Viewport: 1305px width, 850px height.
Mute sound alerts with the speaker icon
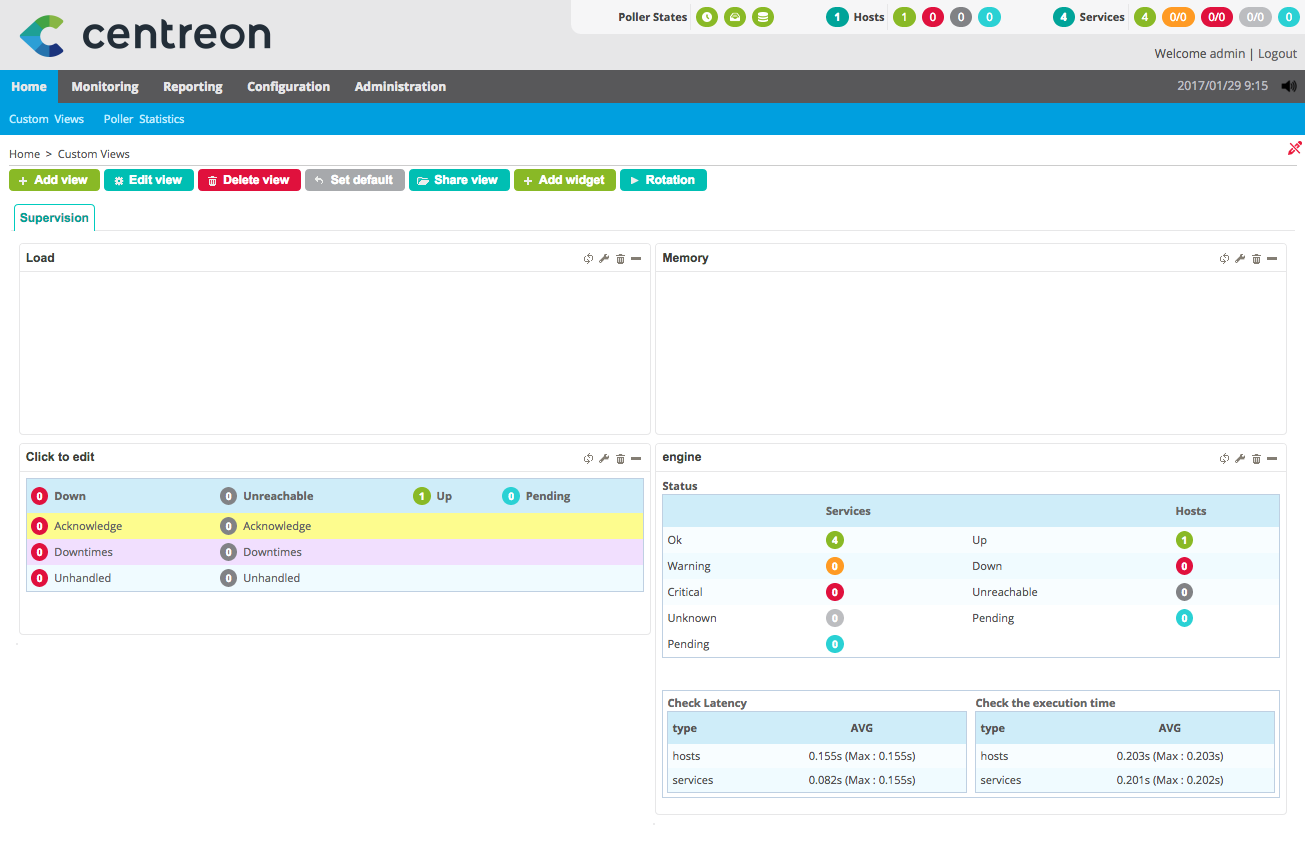point(1289,86)
